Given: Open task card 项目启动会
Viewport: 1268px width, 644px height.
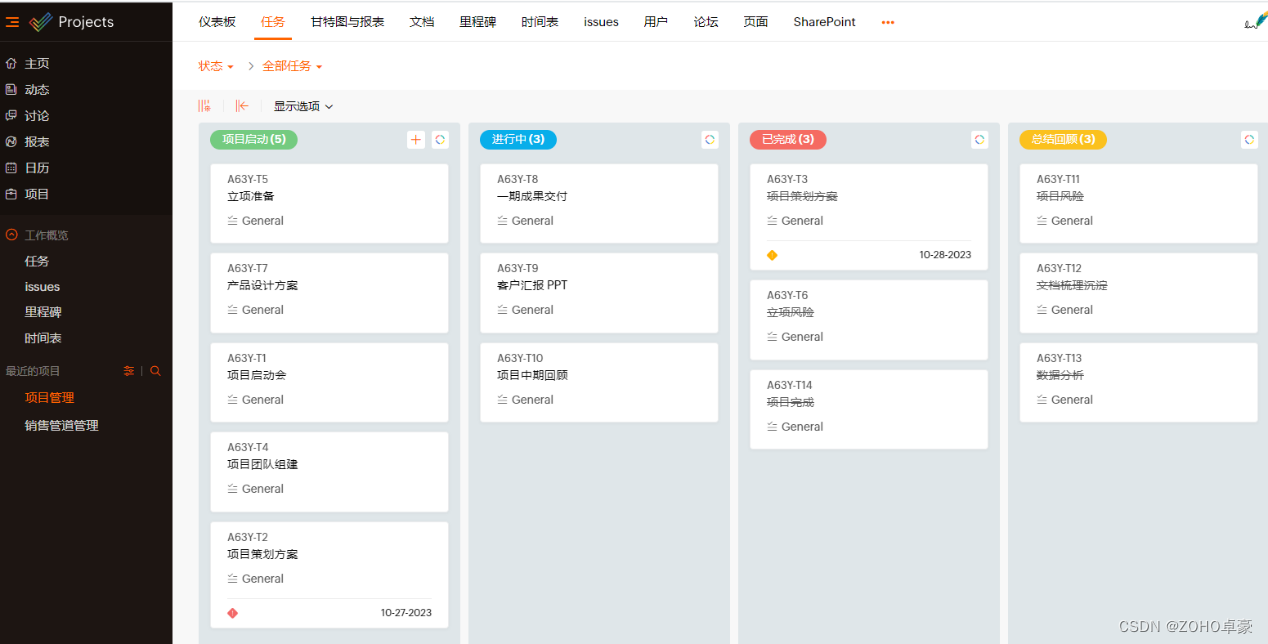Looking at the screenshot, I should click(329, 382).
